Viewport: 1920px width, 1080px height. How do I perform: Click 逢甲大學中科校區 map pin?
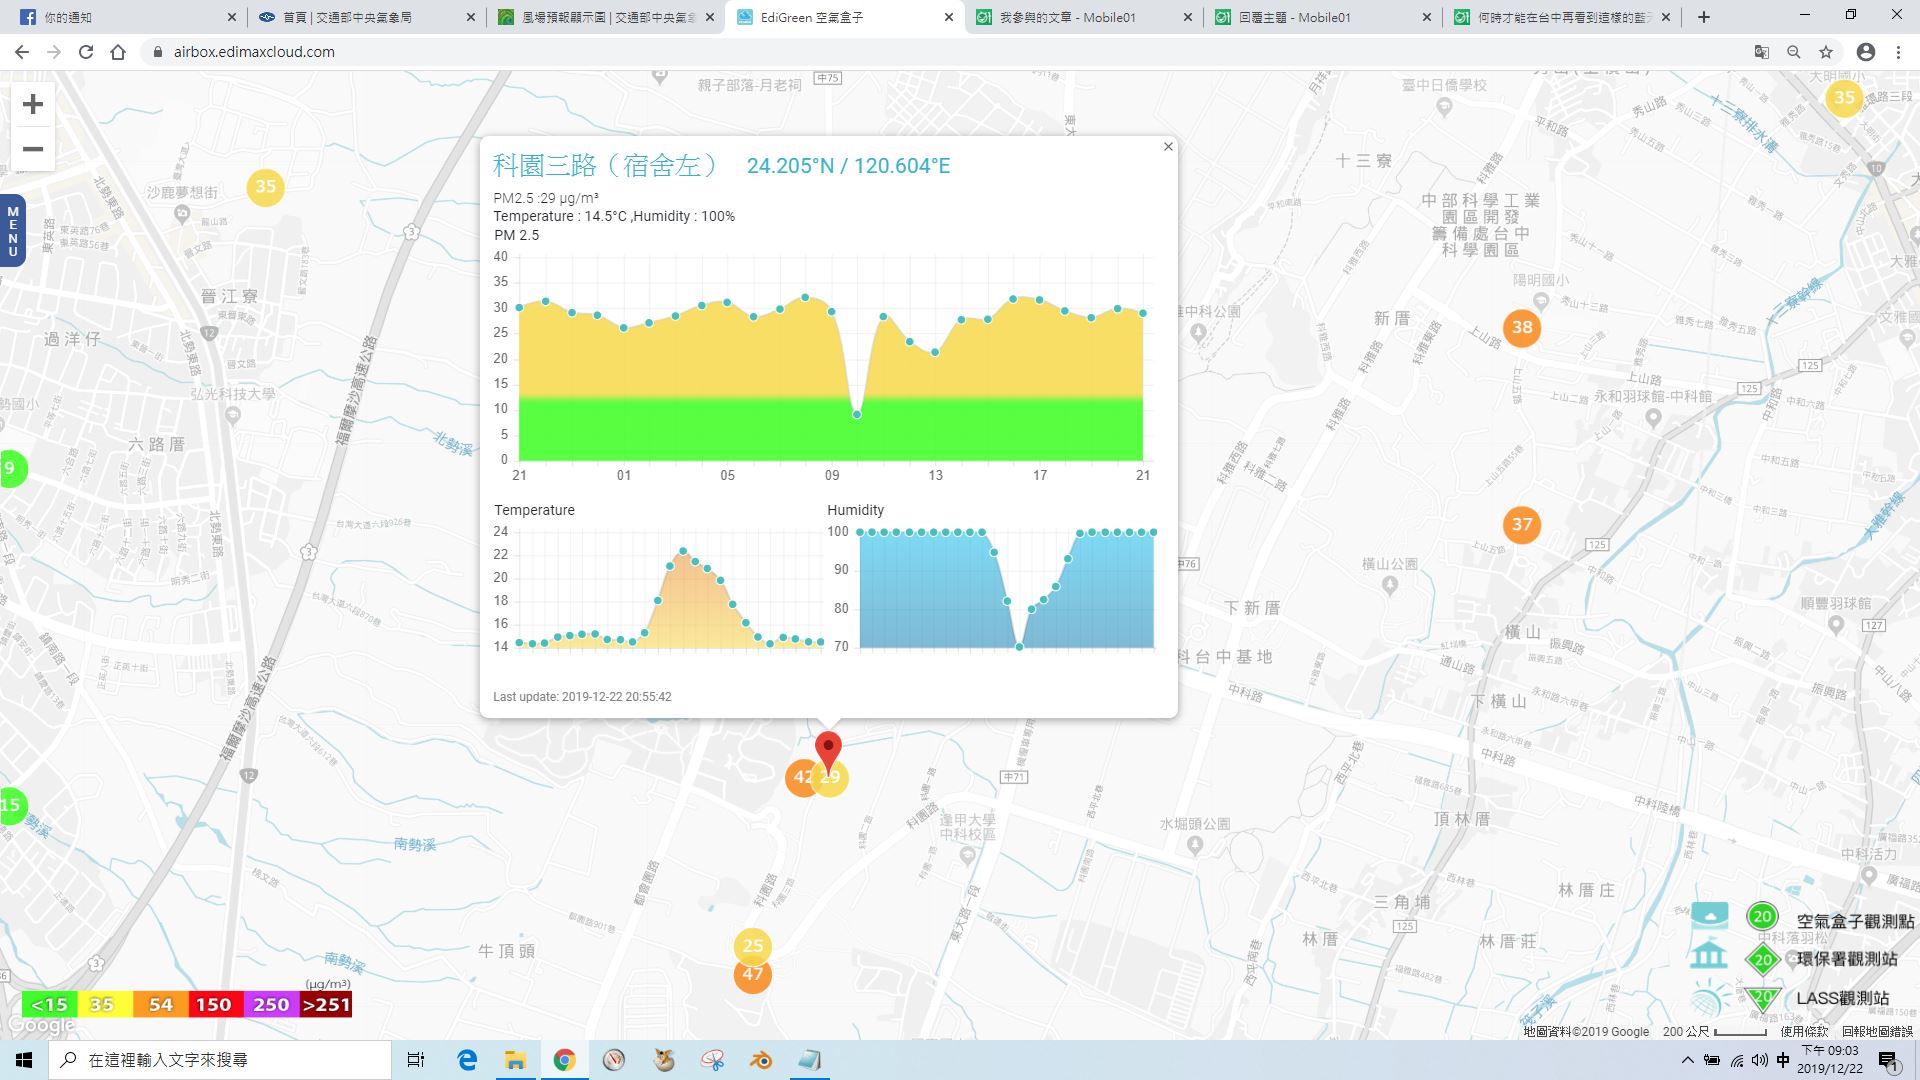(967, 856)
